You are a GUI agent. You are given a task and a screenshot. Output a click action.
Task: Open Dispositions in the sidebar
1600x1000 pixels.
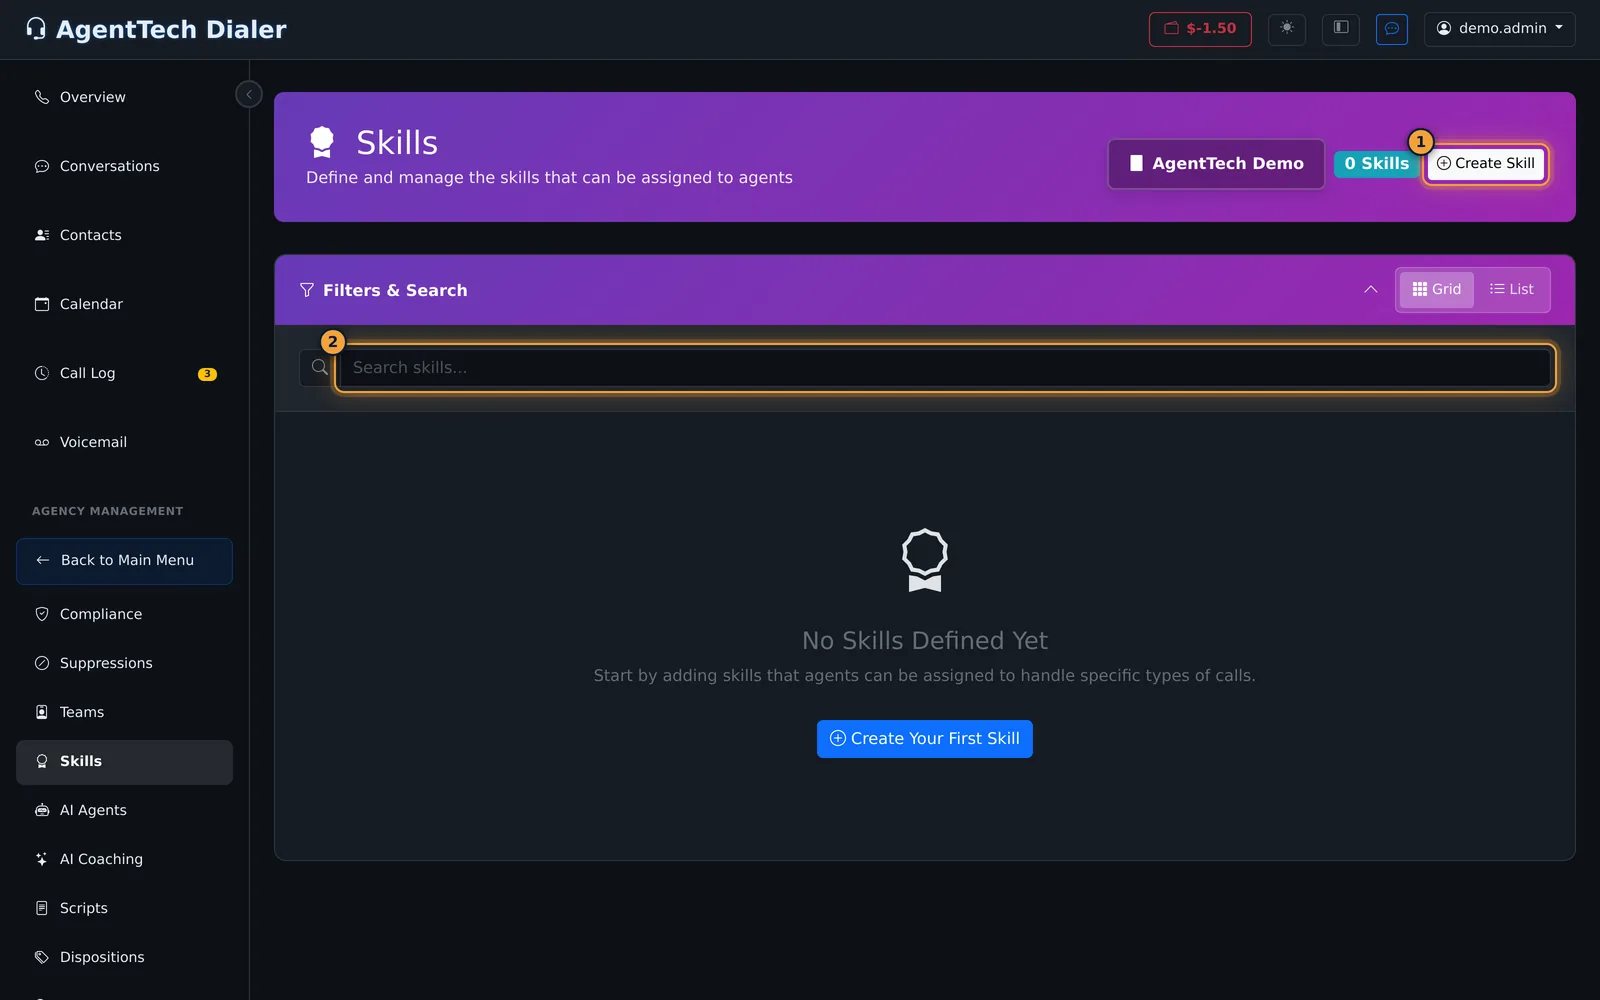pos(124,957)
